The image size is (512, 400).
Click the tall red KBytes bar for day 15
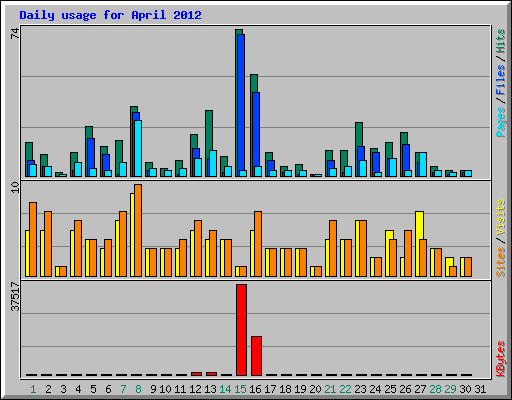241,330
